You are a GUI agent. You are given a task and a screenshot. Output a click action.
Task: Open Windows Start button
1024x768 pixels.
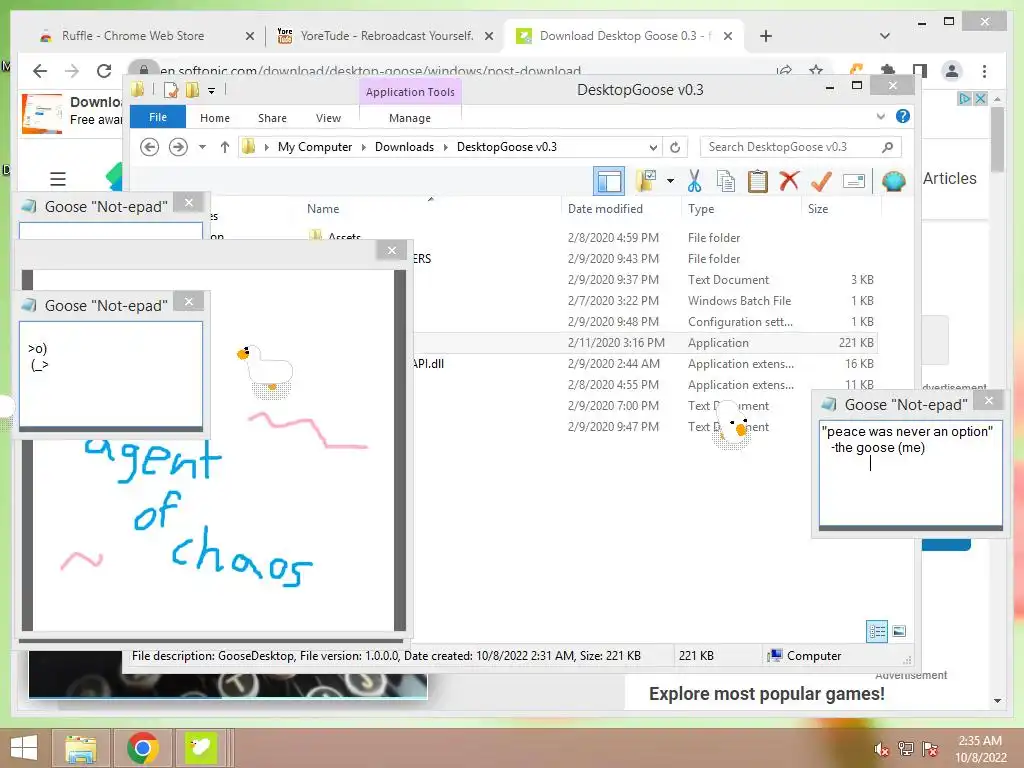(x=24, y=748)
